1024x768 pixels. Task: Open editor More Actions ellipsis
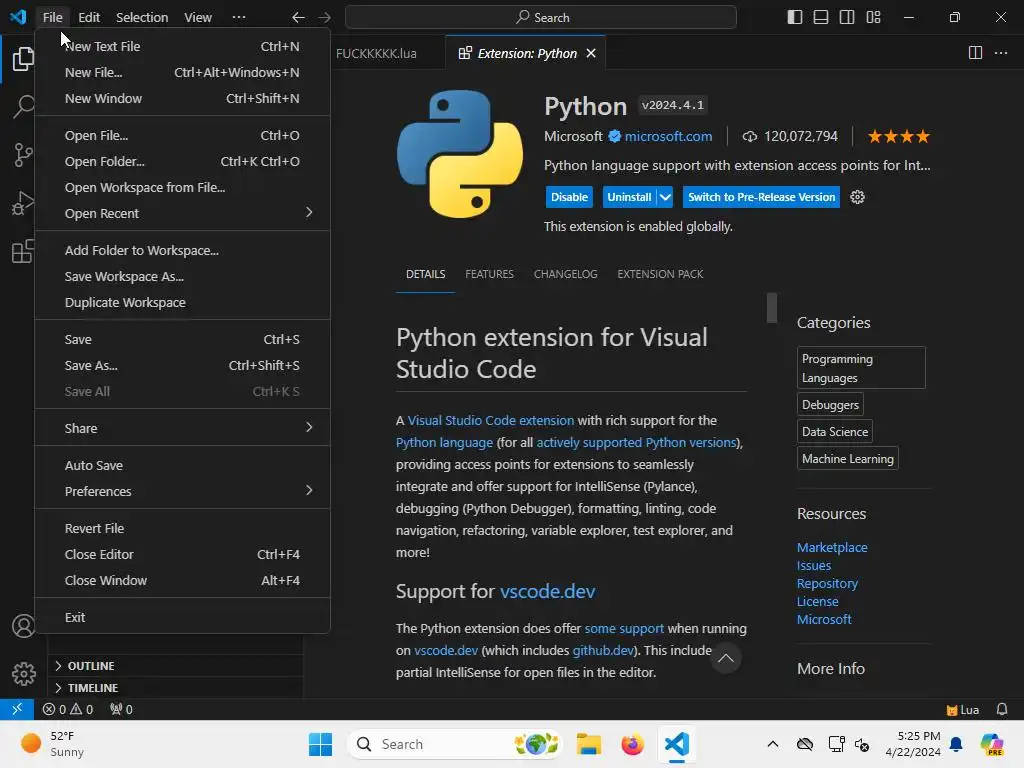[x=1001, y=53]
